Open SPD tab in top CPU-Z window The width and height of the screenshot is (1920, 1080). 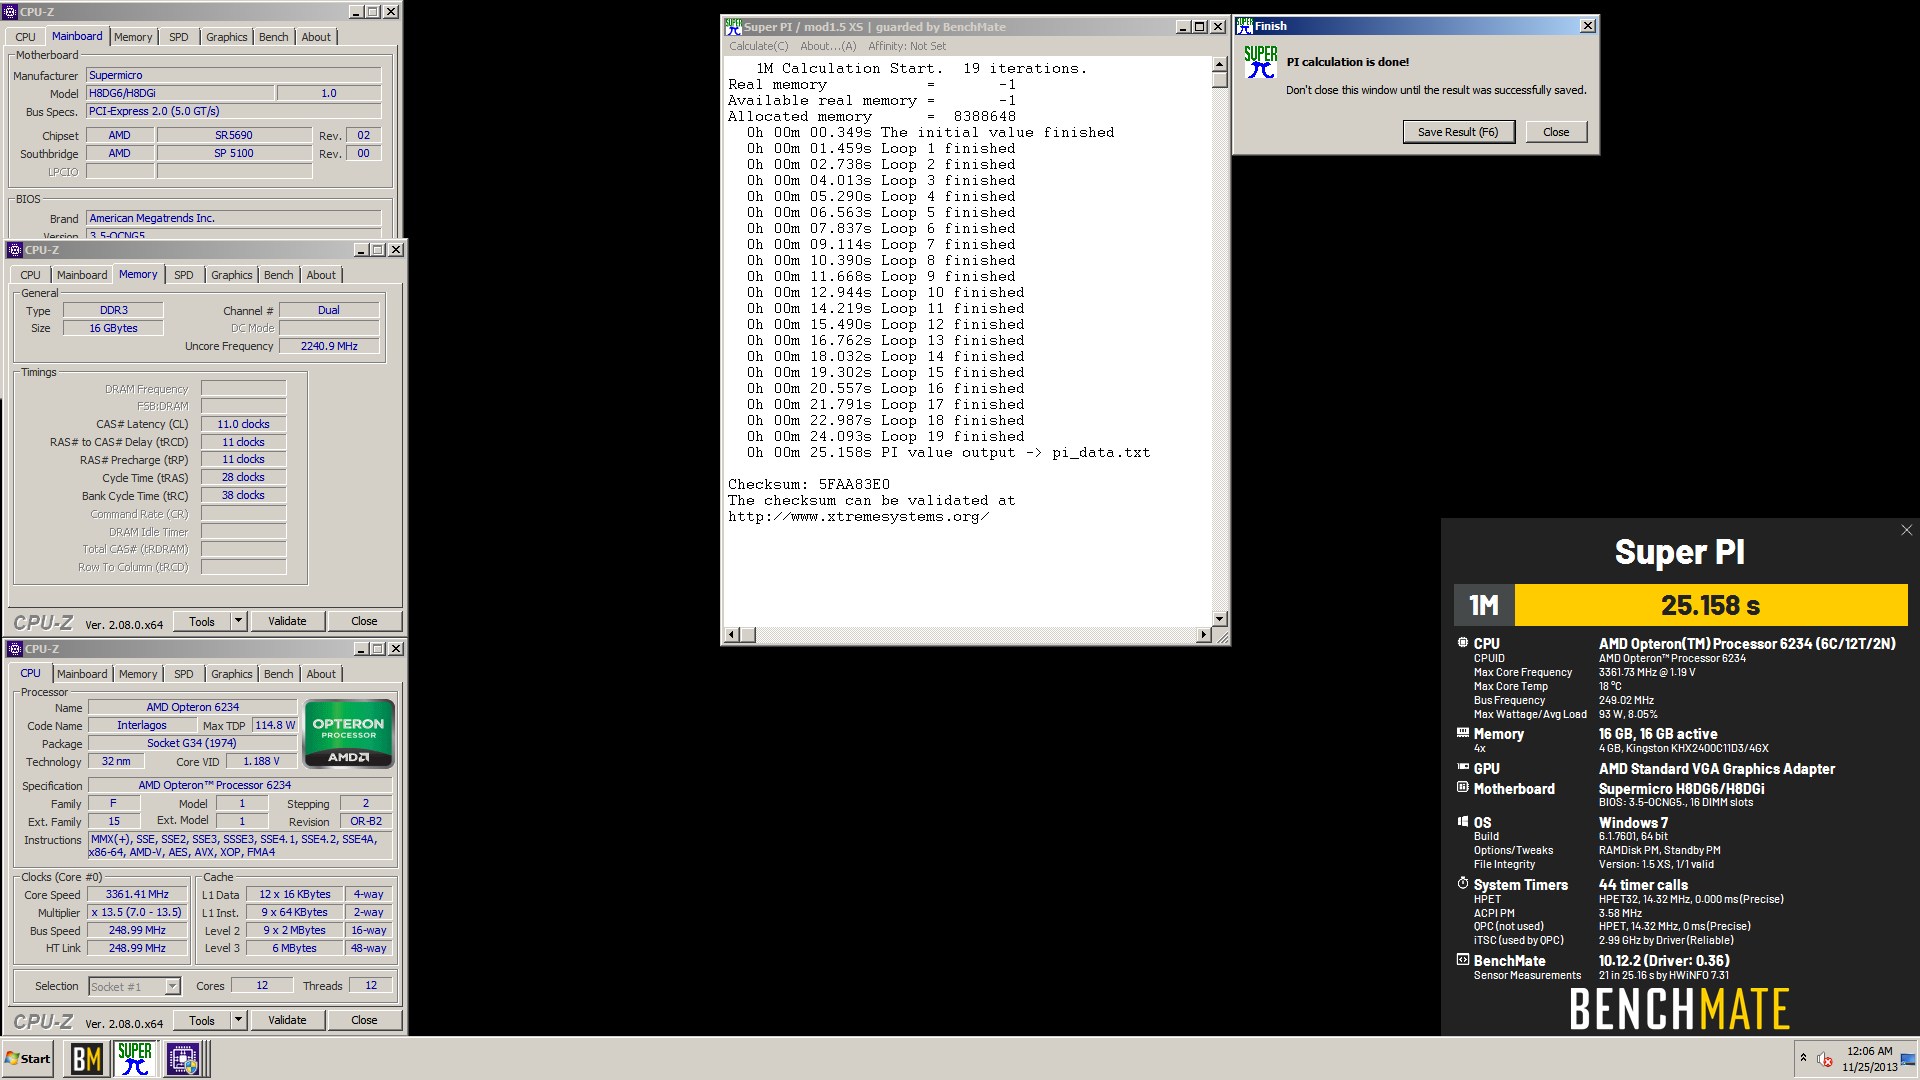tap(179, 37)
